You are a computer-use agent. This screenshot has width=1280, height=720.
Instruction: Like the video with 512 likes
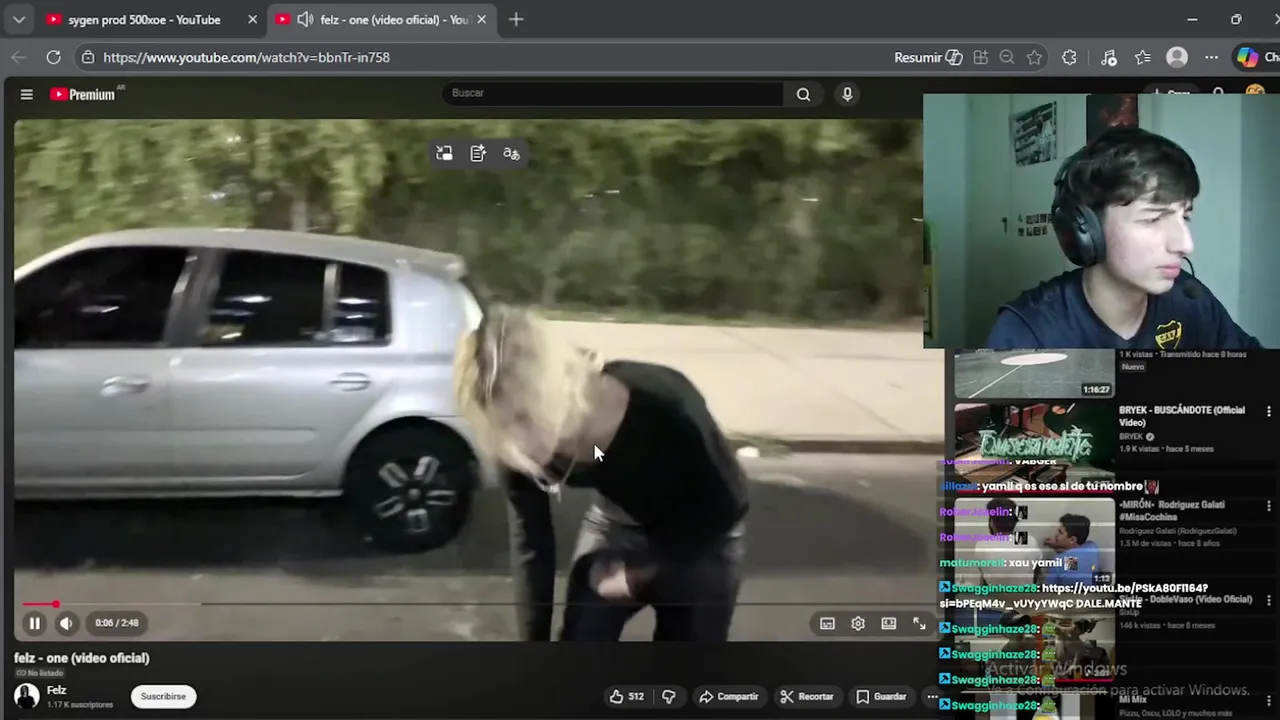pos(627,696)
